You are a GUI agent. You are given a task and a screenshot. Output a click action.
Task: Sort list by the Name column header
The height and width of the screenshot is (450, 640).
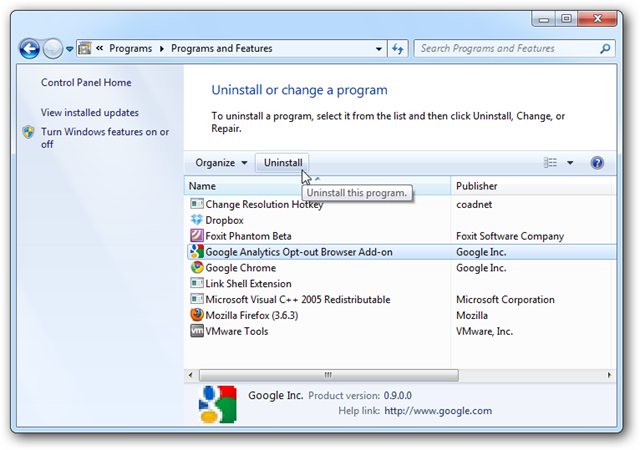click(317, 186)
